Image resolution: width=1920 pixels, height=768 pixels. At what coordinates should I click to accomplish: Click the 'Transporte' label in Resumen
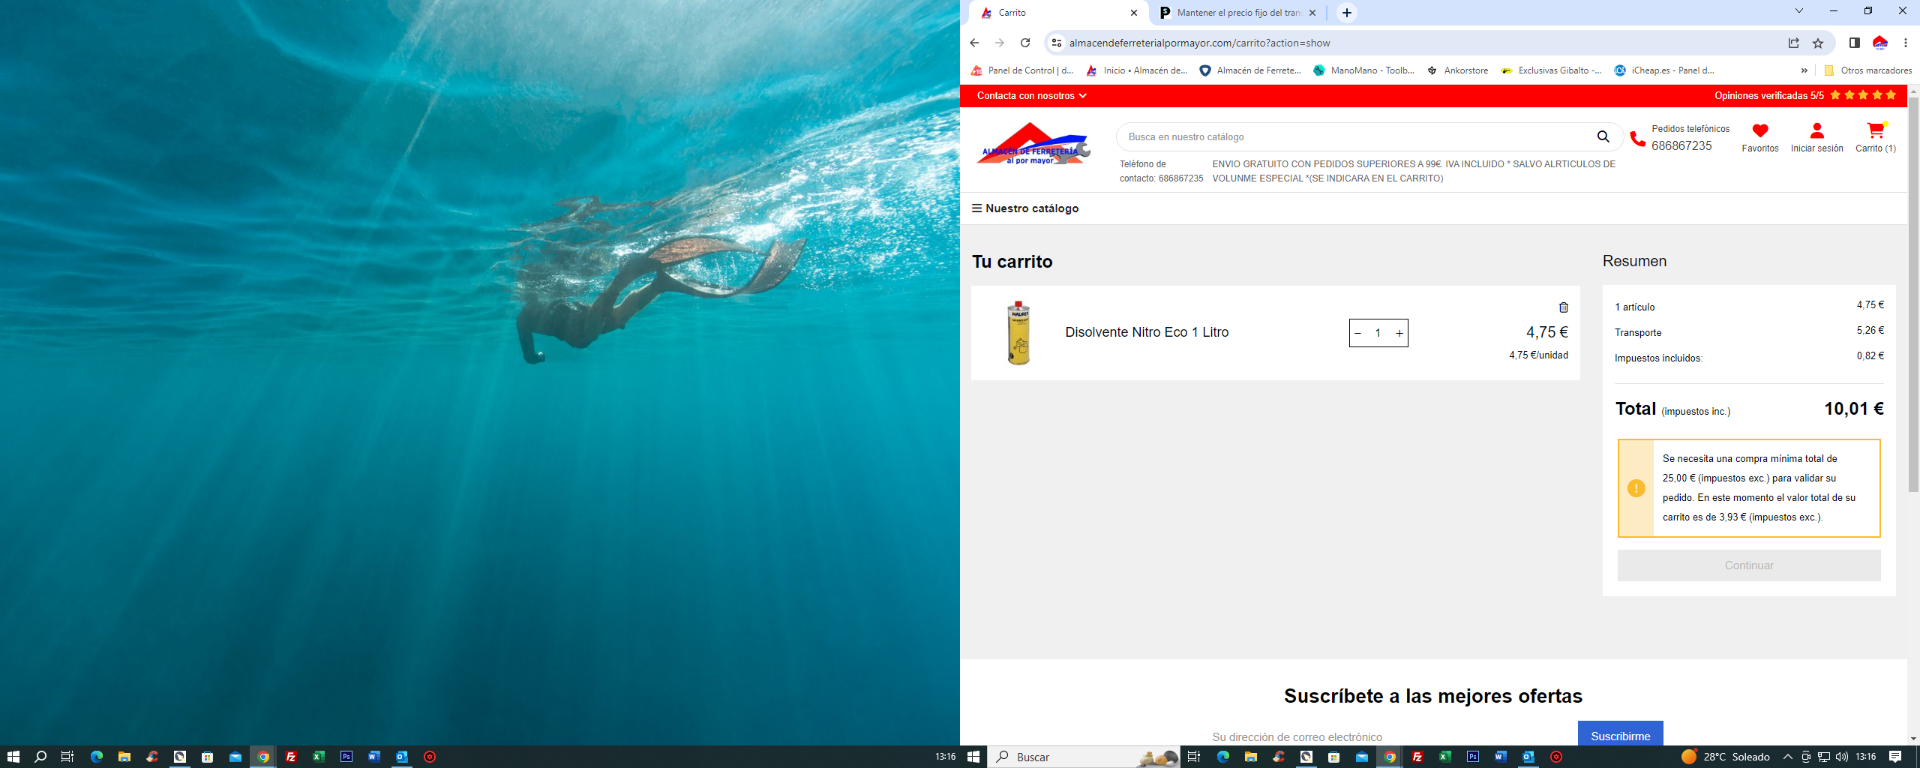1638,333
